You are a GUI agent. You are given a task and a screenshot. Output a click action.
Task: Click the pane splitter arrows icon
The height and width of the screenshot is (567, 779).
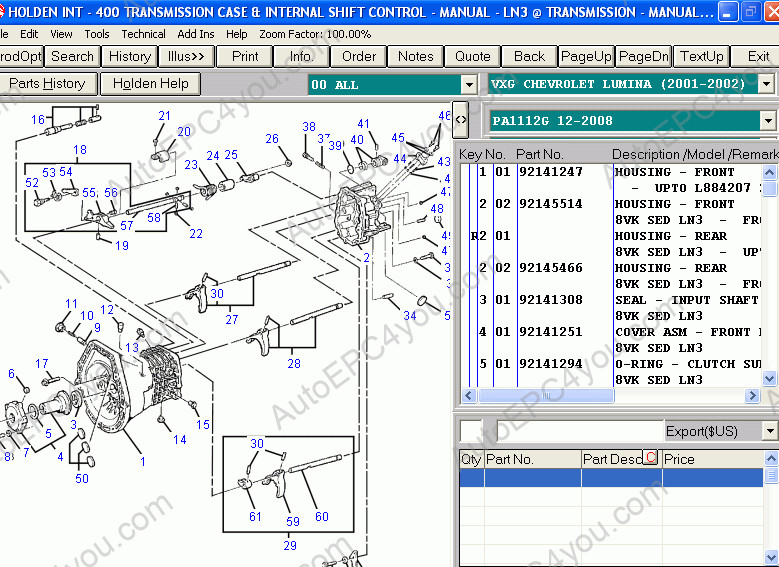pos(461,120)
